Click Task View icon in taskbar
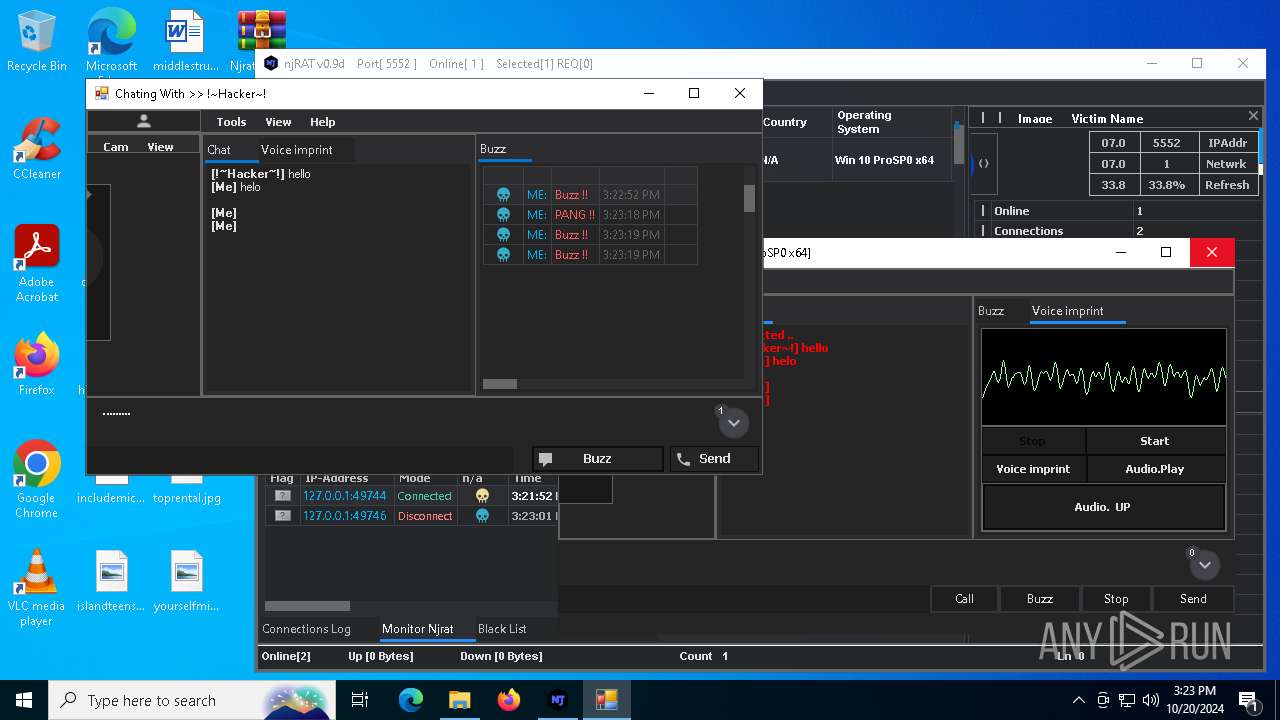Viewport: 1280px width, 720px height. (x=360, y=700)
